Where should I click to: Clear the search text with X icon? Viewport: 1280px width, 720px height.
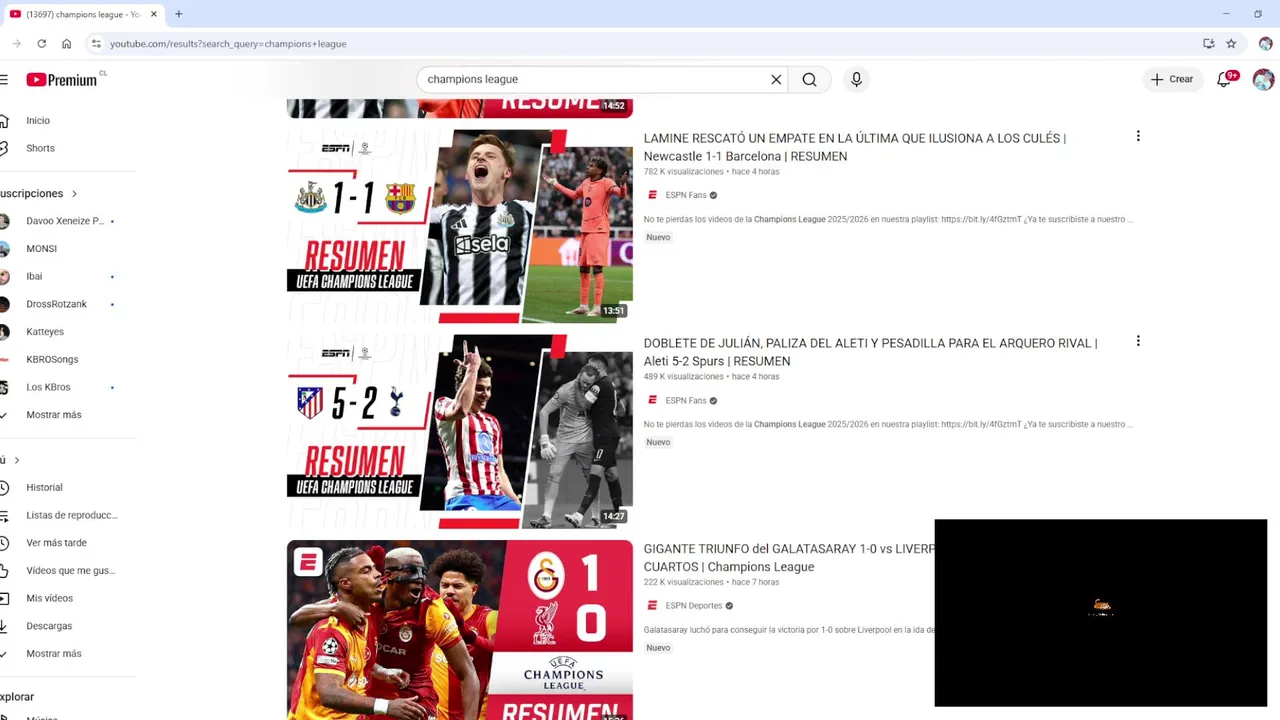pos(776,80)
